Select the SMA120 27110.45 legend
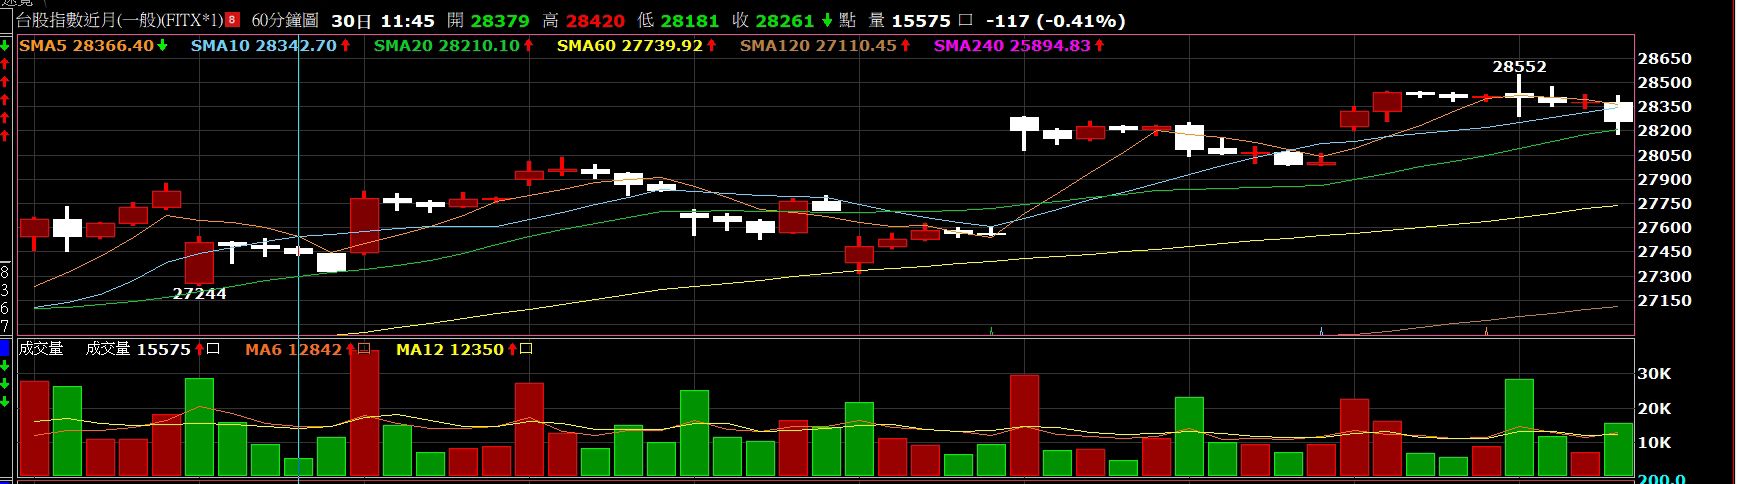The width and height of the screenshot is (1737, 484). click(818, 45)
